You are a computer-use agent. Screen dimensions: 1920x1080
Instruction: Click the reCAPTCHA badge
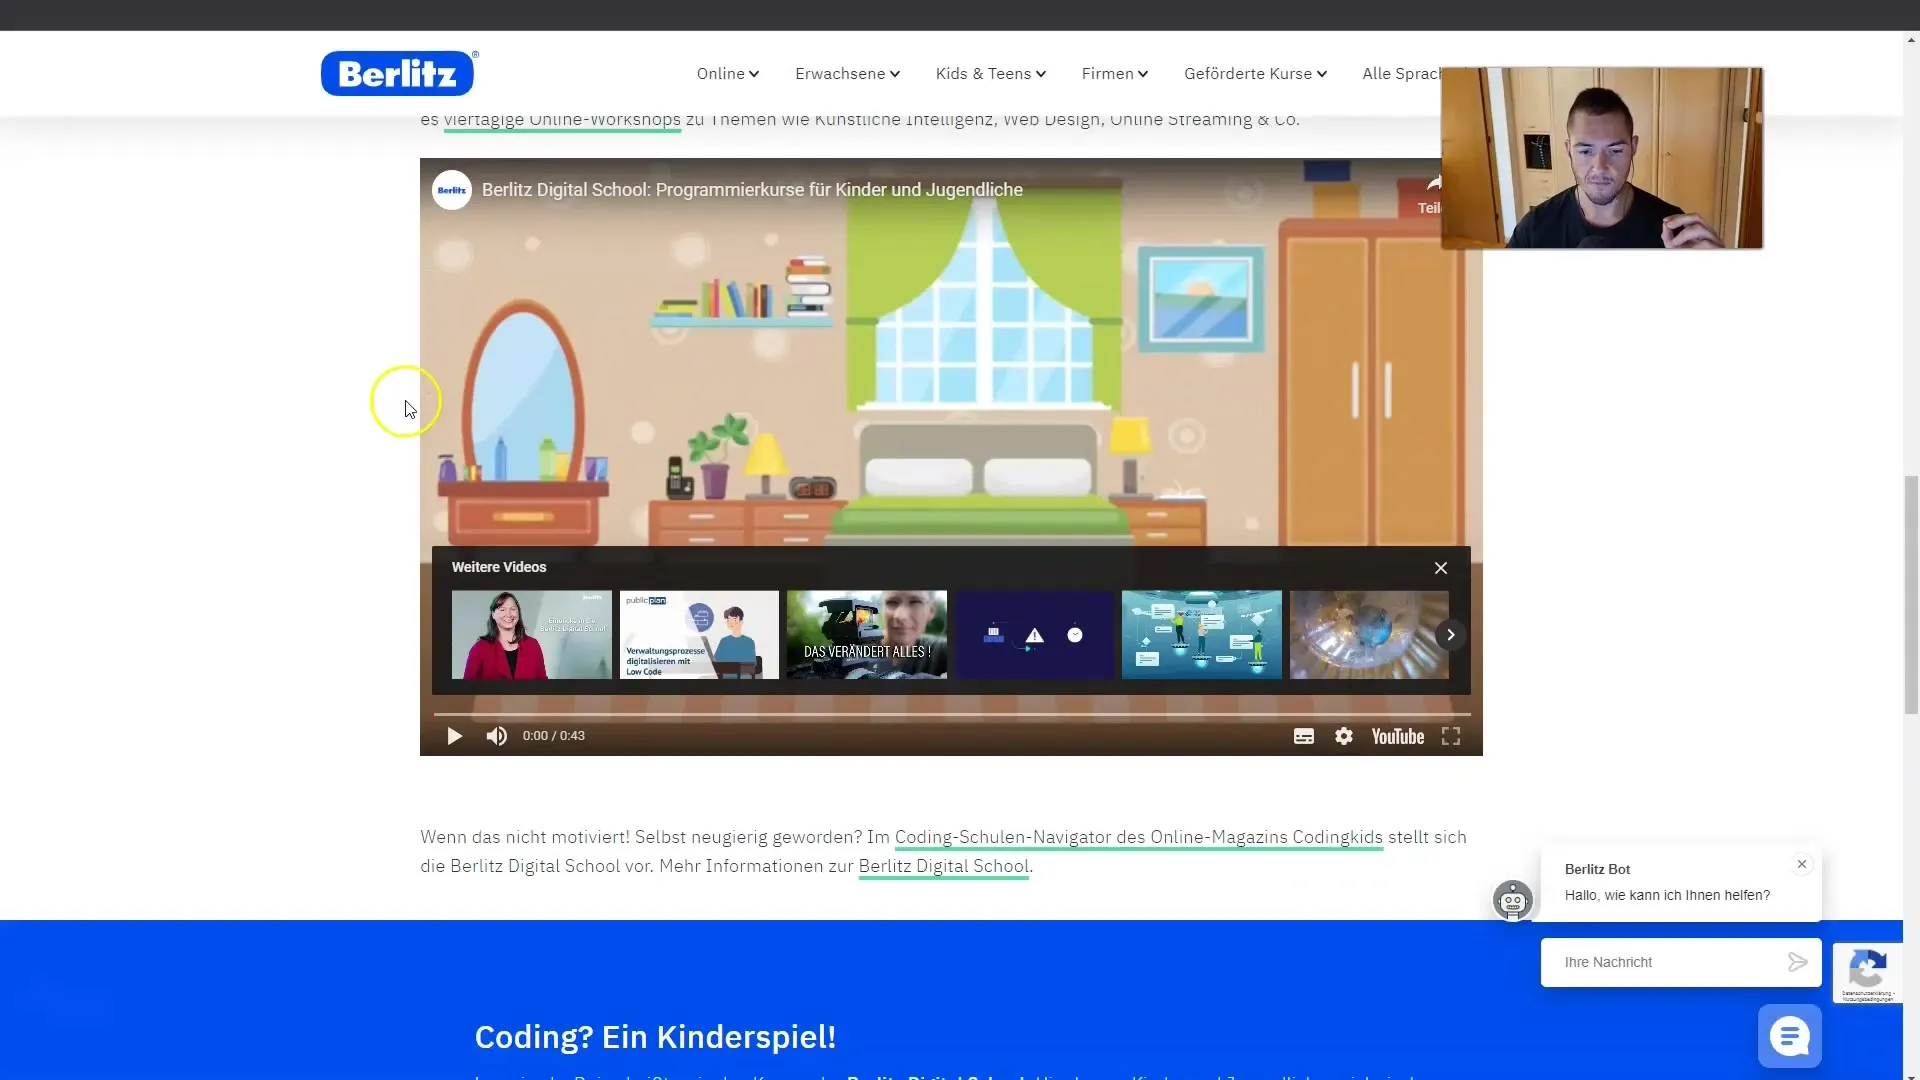1868,973
